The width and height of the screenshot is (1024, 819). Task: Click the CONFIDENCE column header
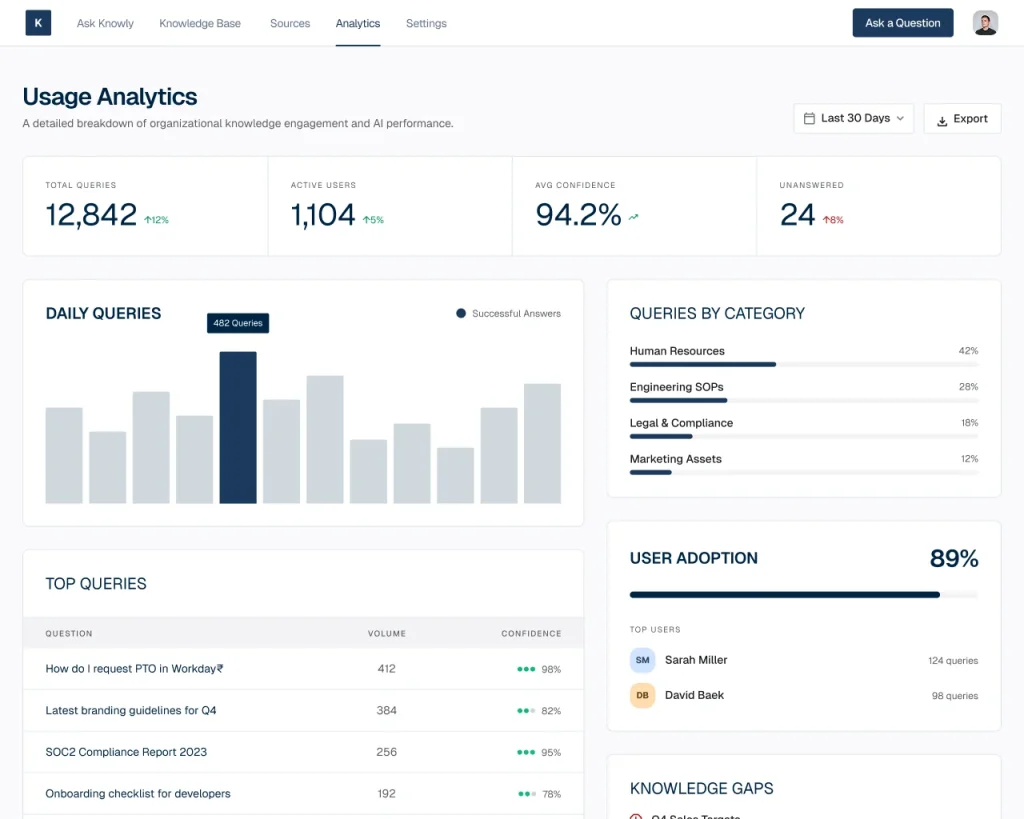click(x=531, y=634)
